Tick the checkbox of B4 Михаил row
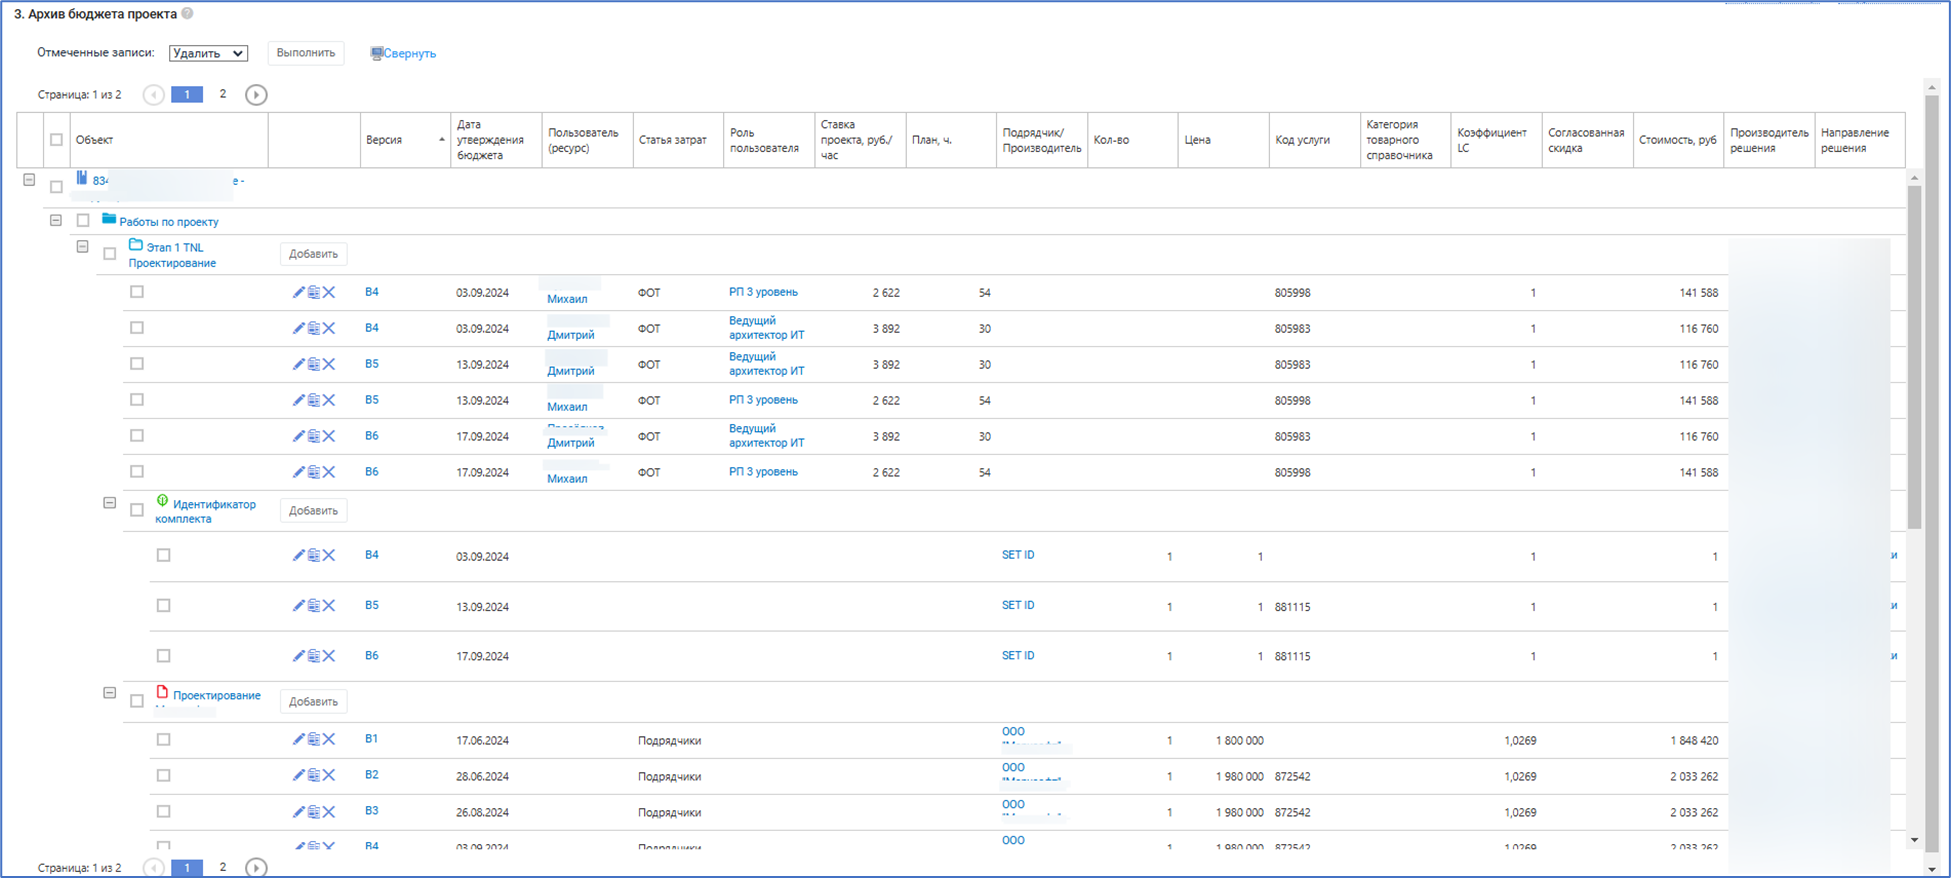Screen dimensions: 1951x878 (x=137, y=292)
